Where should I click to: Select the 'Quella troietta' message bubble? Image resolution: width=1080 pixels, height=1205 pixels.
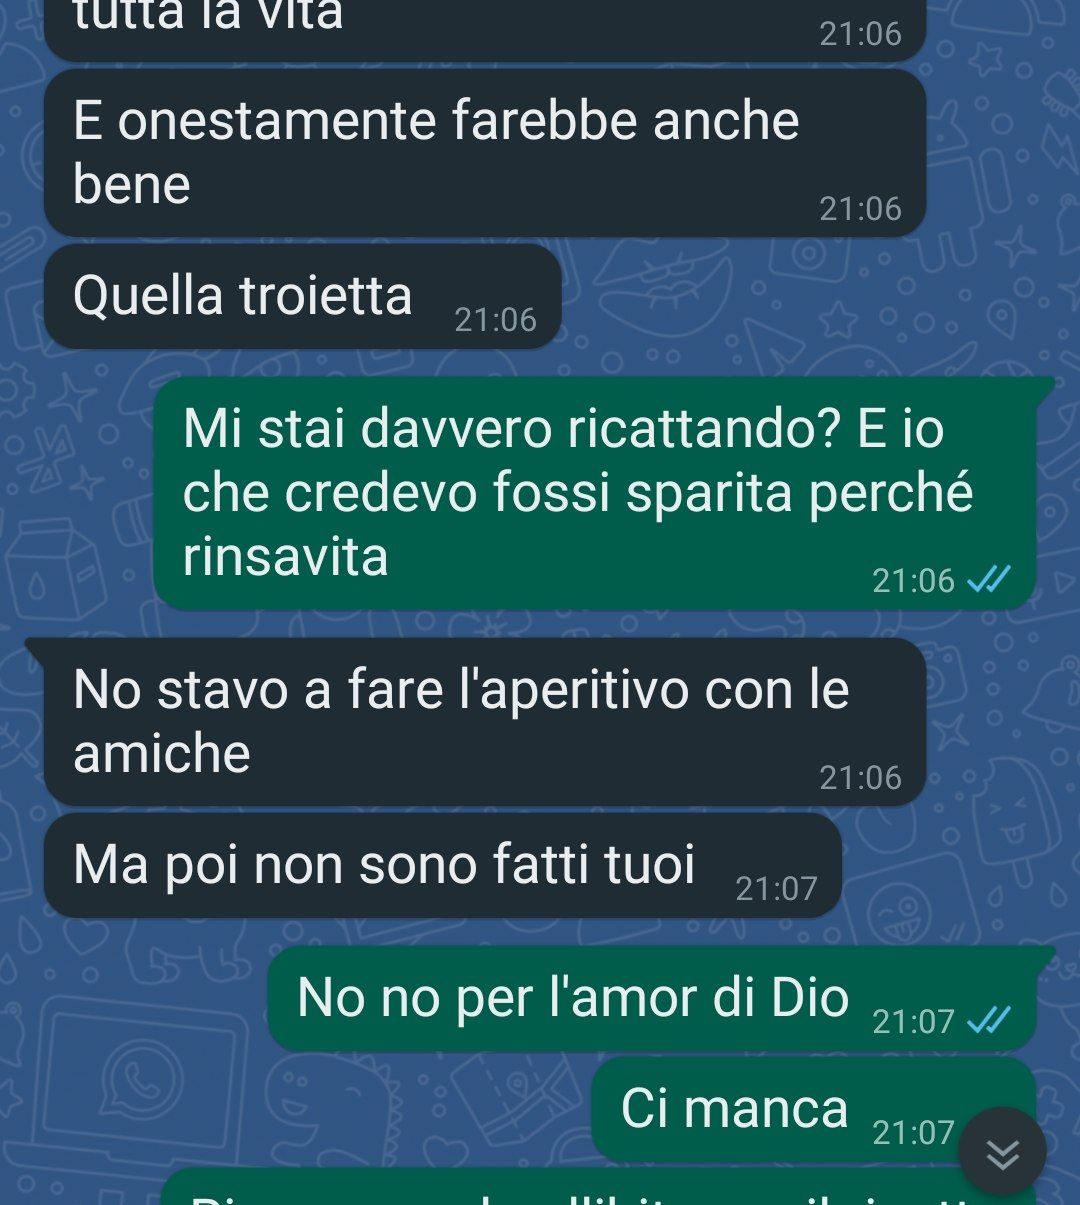click(x=302, y=297)
